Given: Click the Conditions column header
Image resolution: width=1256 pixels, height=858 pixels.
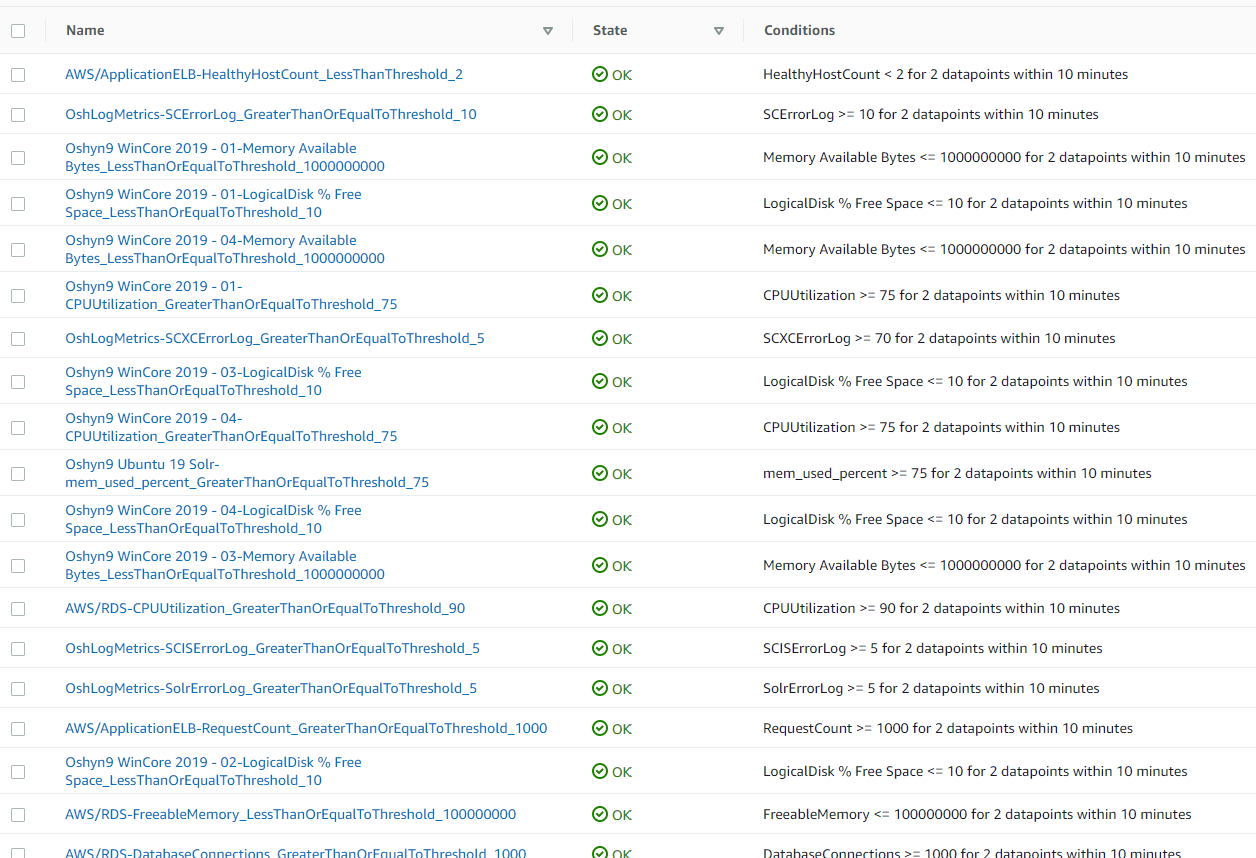Looking at the screenshot, I should (x=799, y=31).
